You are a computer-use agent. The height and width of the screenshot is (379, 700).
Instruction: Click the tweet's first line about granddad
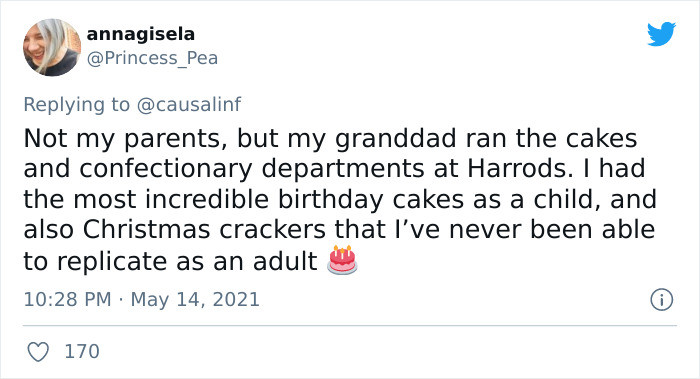330,139
